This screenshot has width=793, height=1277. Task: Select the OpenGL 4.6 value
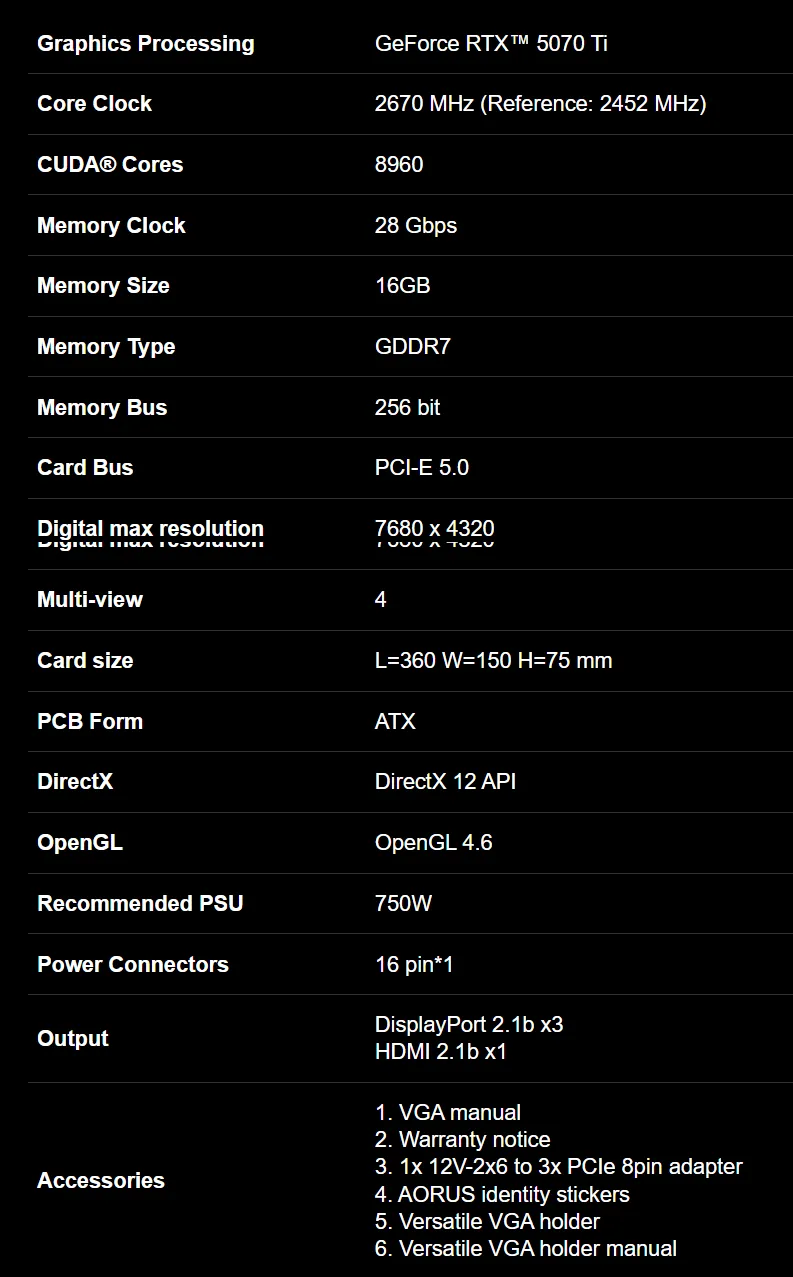pyautogui.click(x=434, y=843)
